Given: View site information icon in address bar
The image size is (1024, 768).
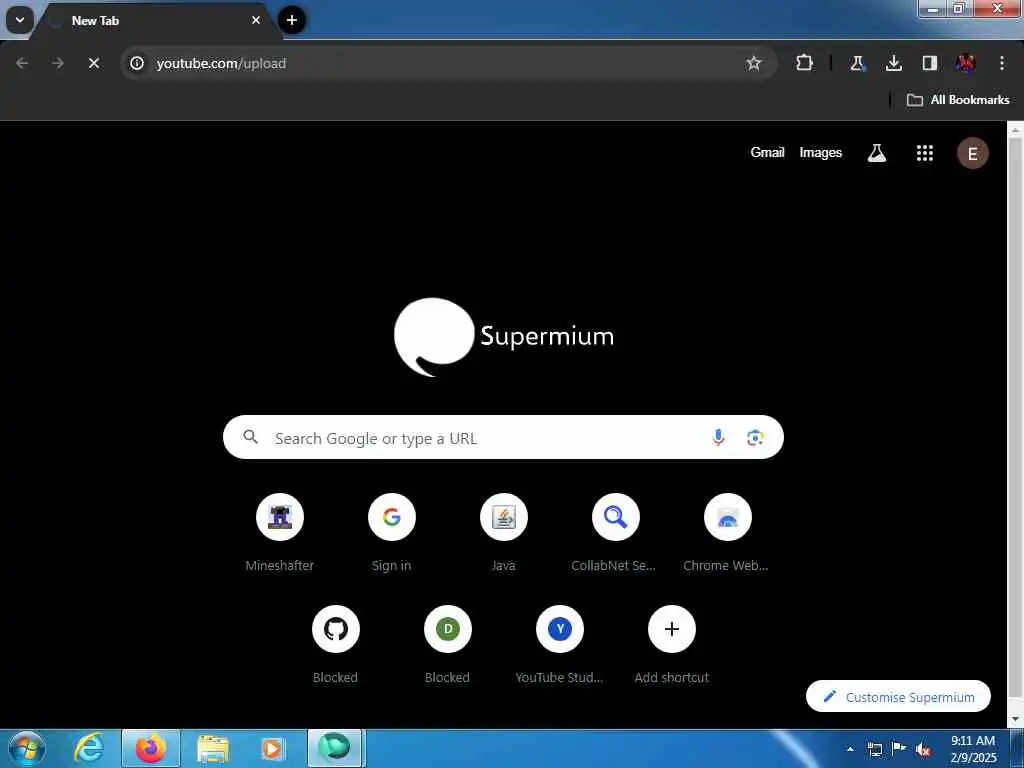Looking at the screenshot, I should 136,63.
